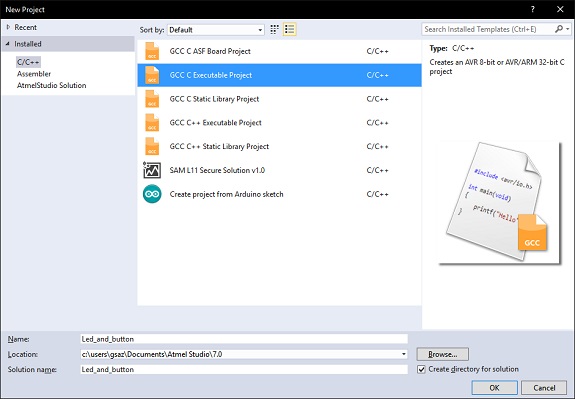Screen dimensions: 575x399
Task: Select C/C++ in the template tree
Action: (28, 62)
